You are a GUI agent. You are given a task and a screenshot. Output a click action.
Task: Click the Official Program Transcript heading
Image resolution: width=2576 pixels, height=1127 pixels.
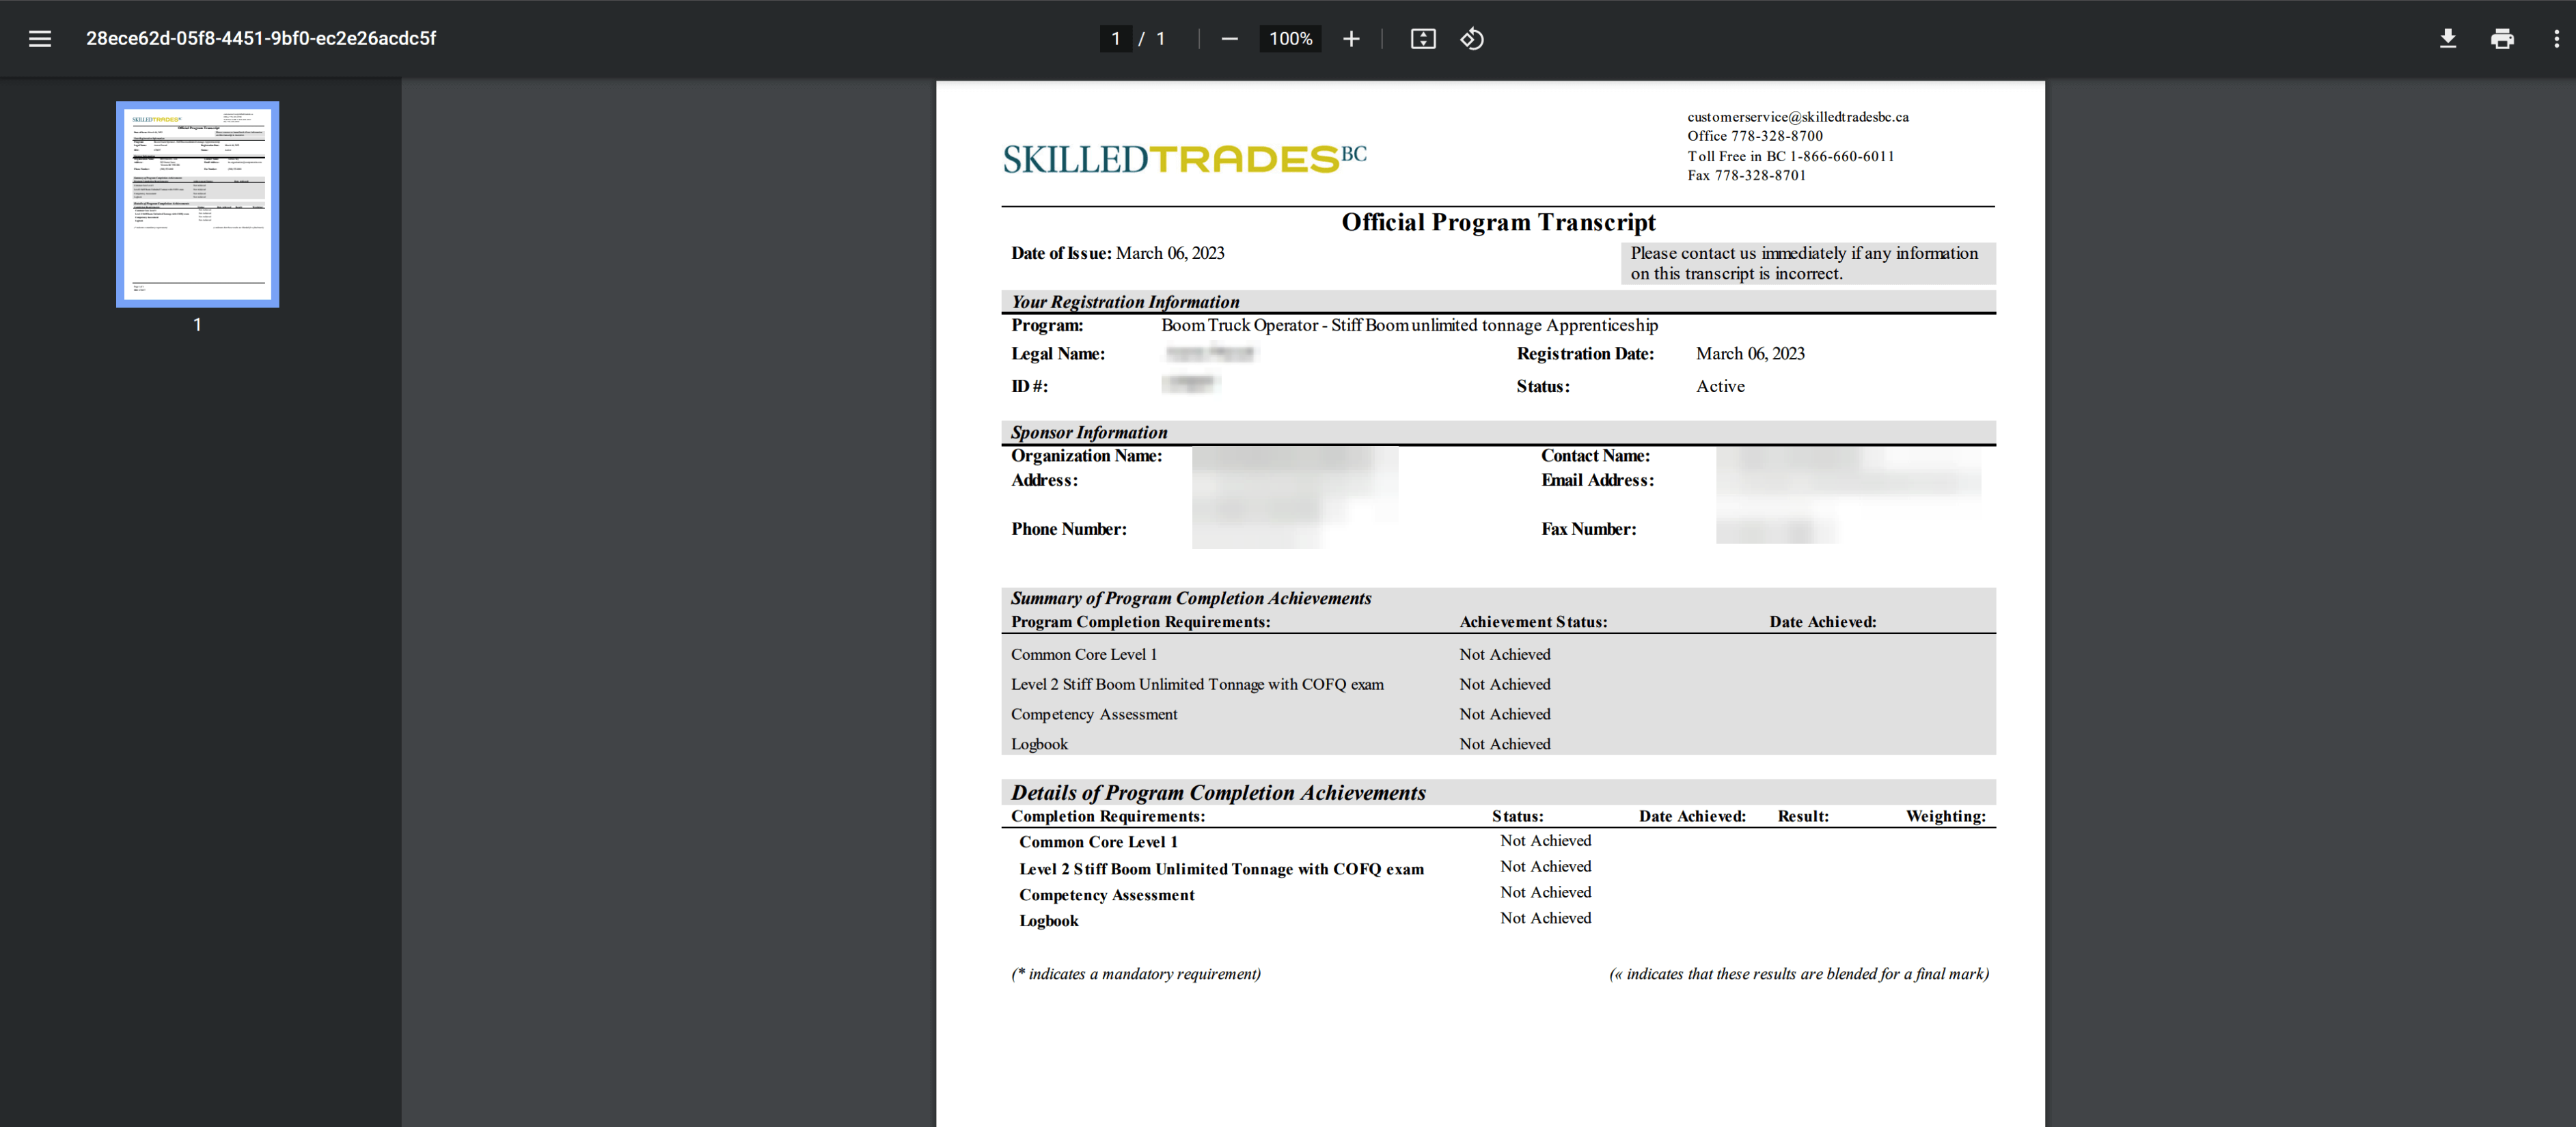tap(1497, 222)
